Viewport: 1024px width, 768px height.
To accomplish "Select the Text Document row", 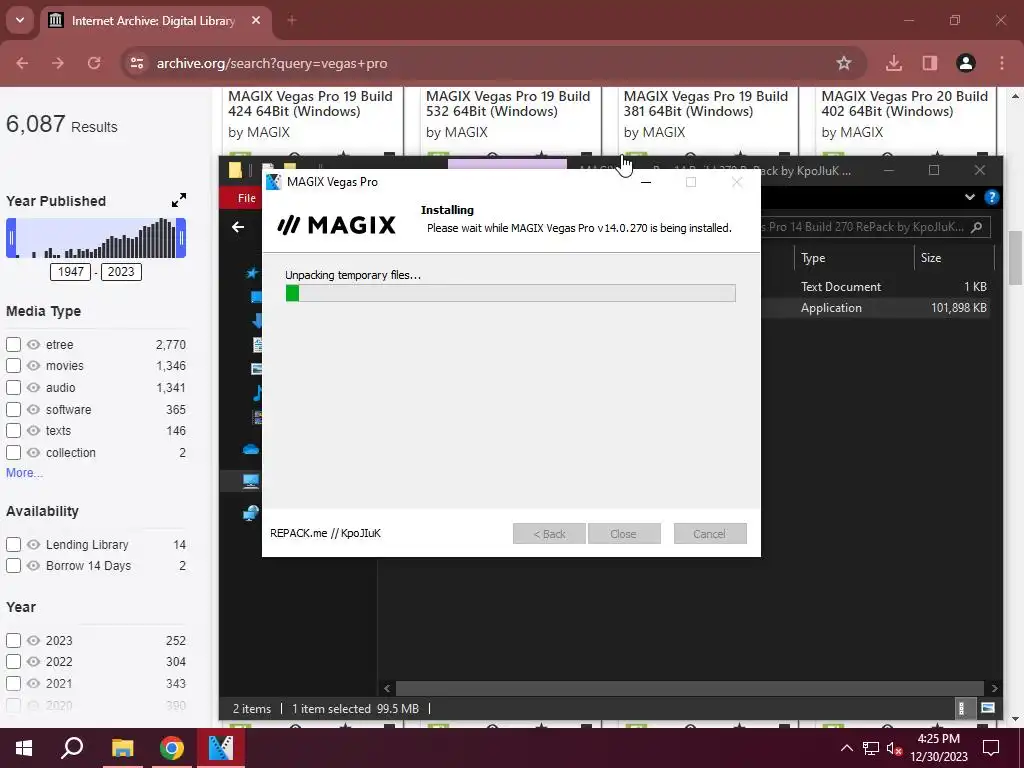I will (875, 287).
